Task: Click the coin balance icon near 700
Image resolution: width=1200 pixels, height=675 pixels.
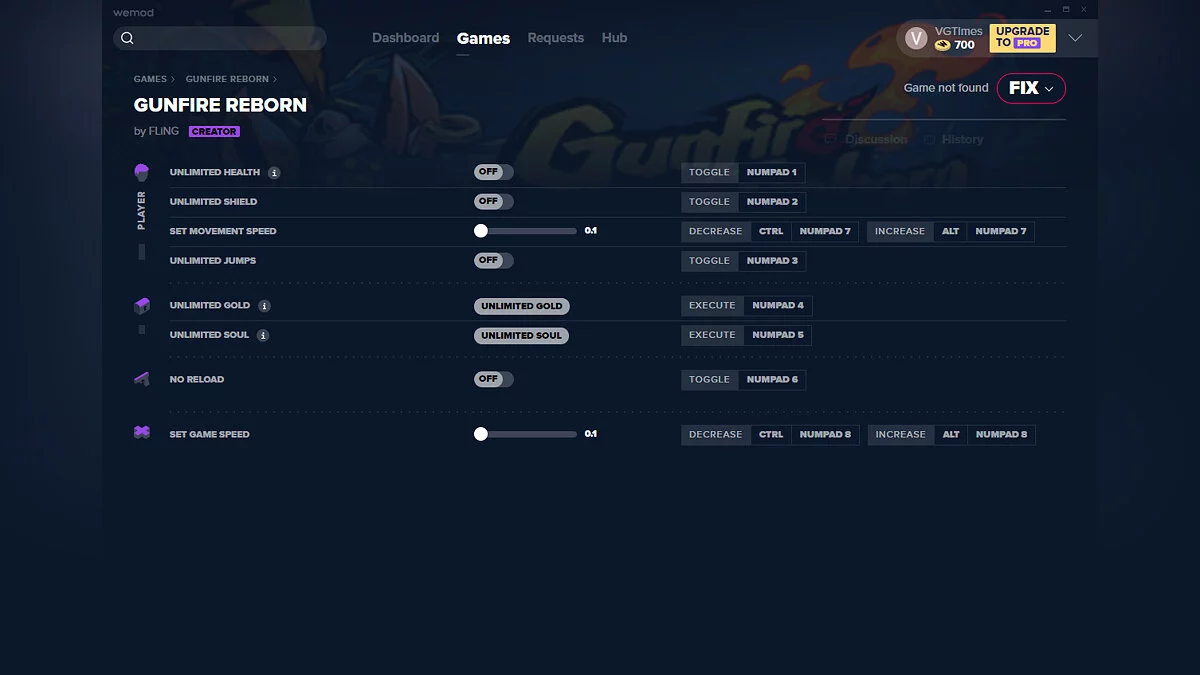Action: click(942, 45)
